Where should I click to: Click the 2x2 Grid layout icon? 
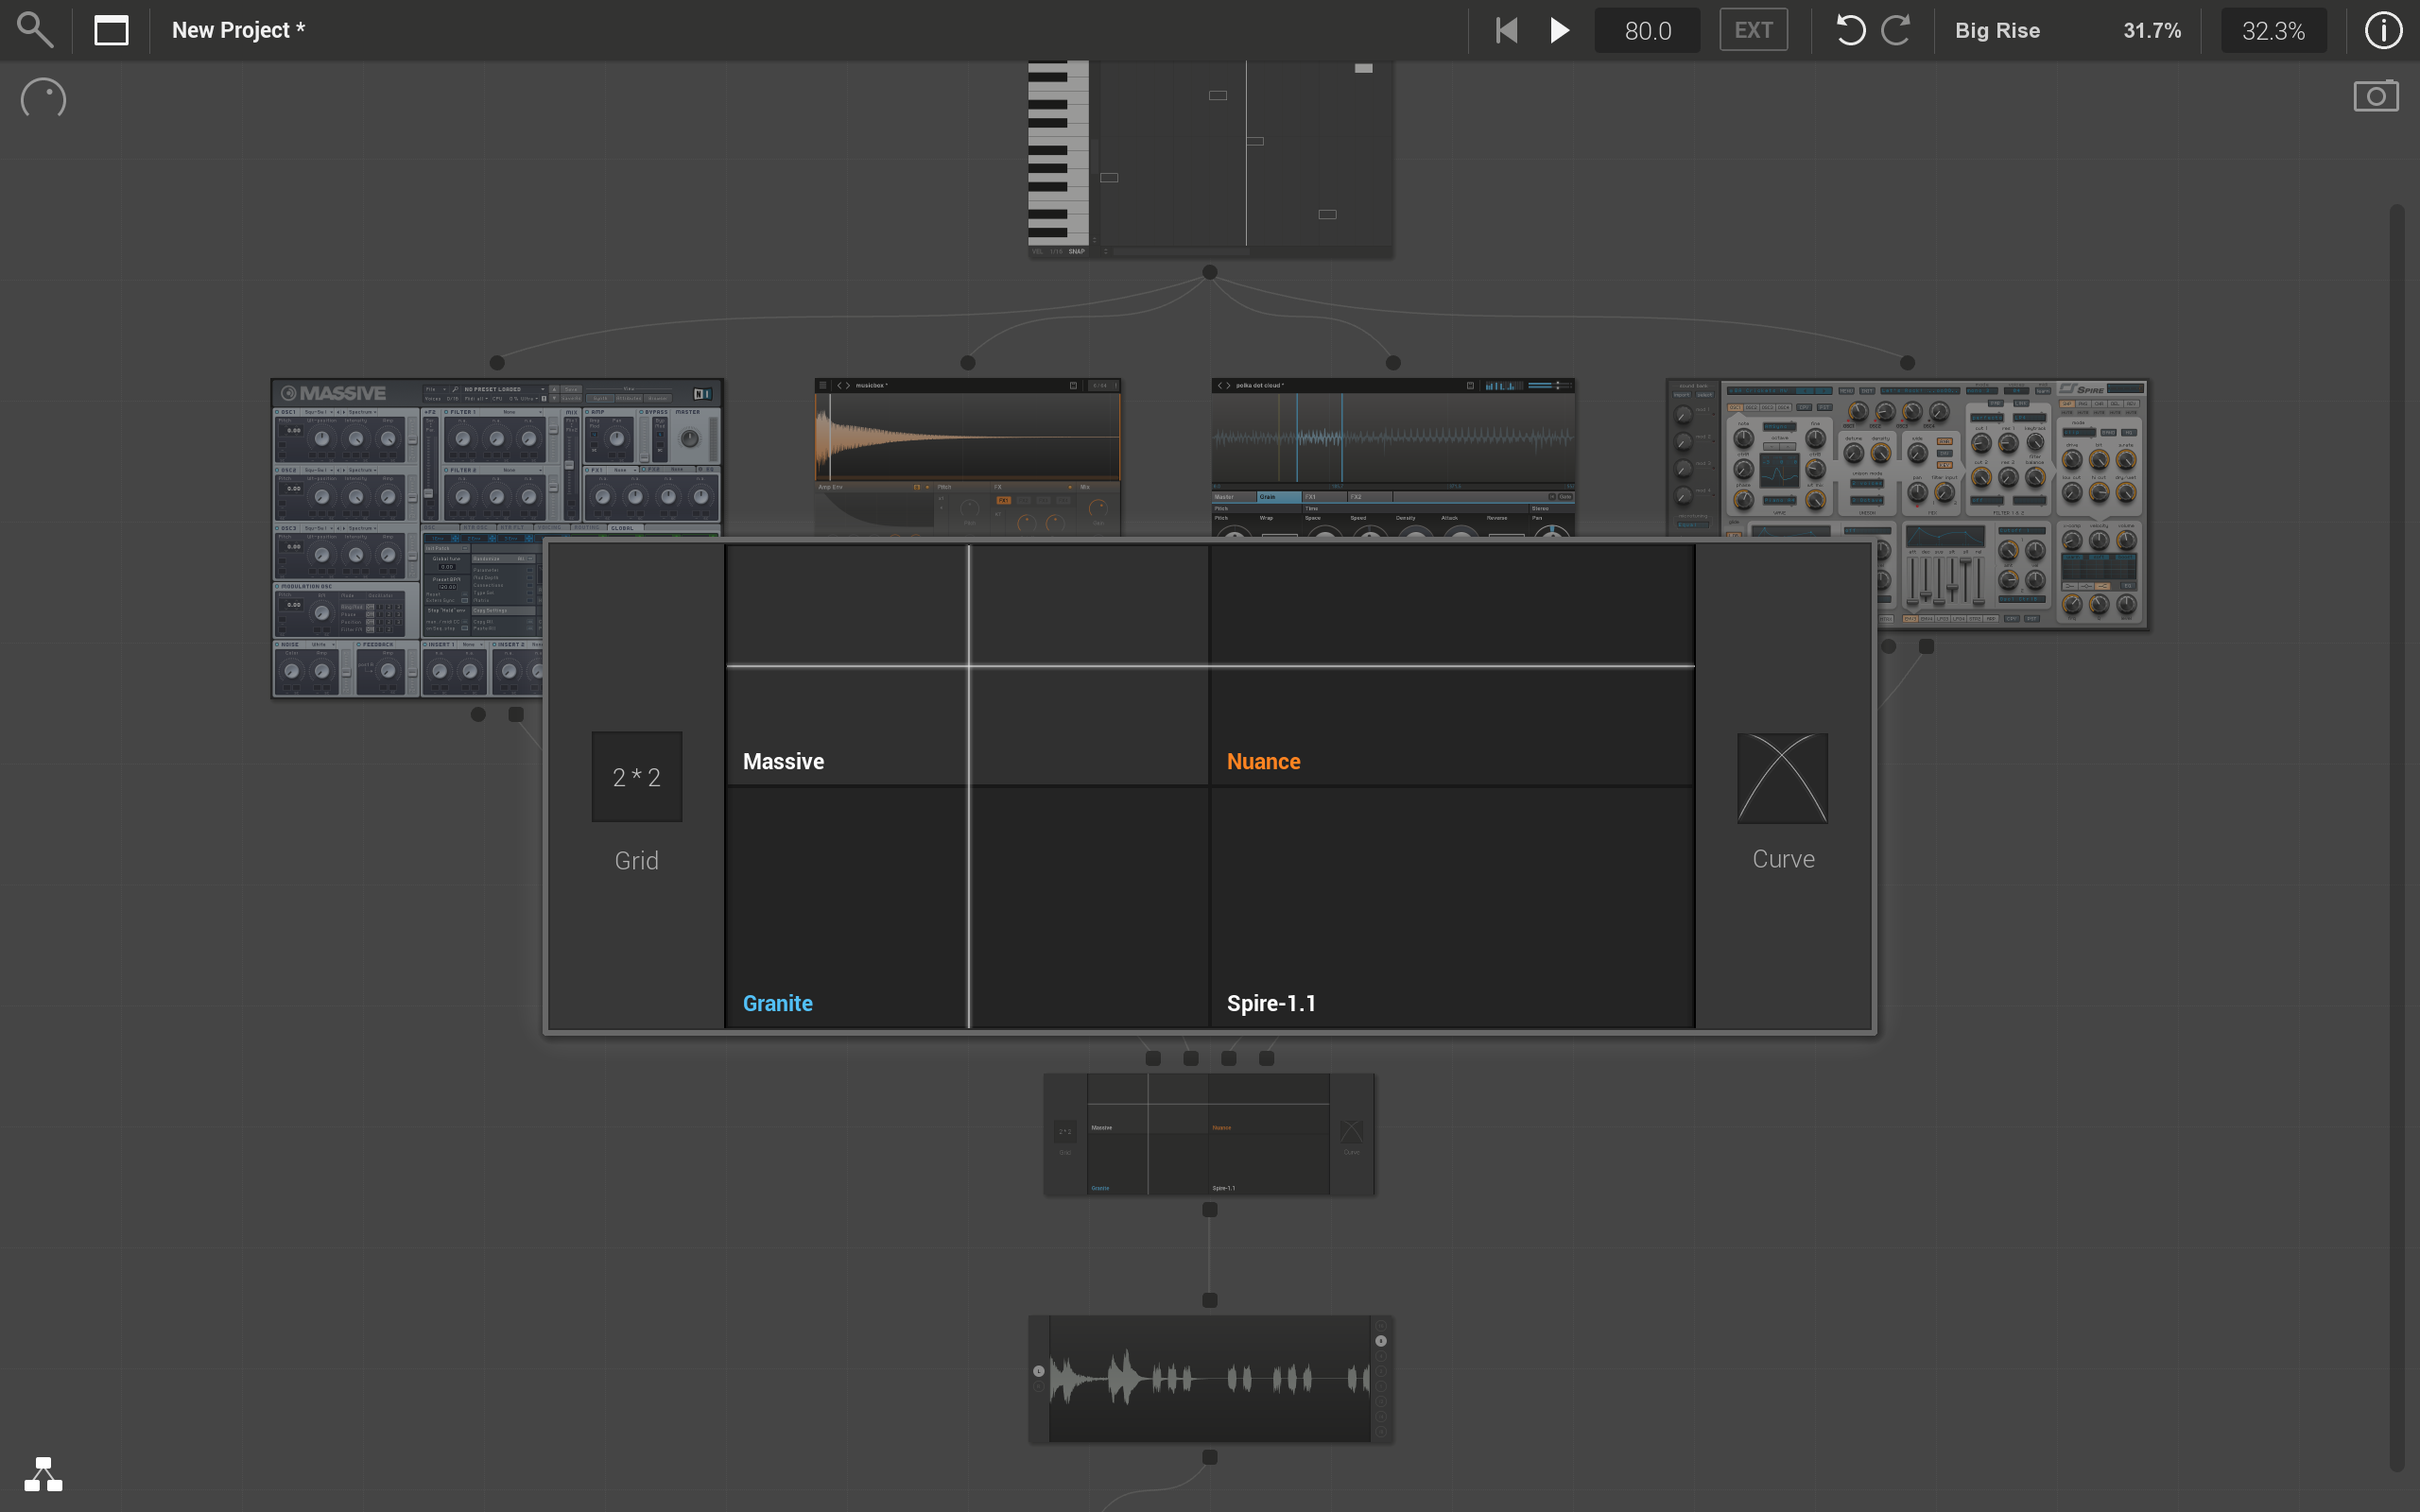point(636,777)
